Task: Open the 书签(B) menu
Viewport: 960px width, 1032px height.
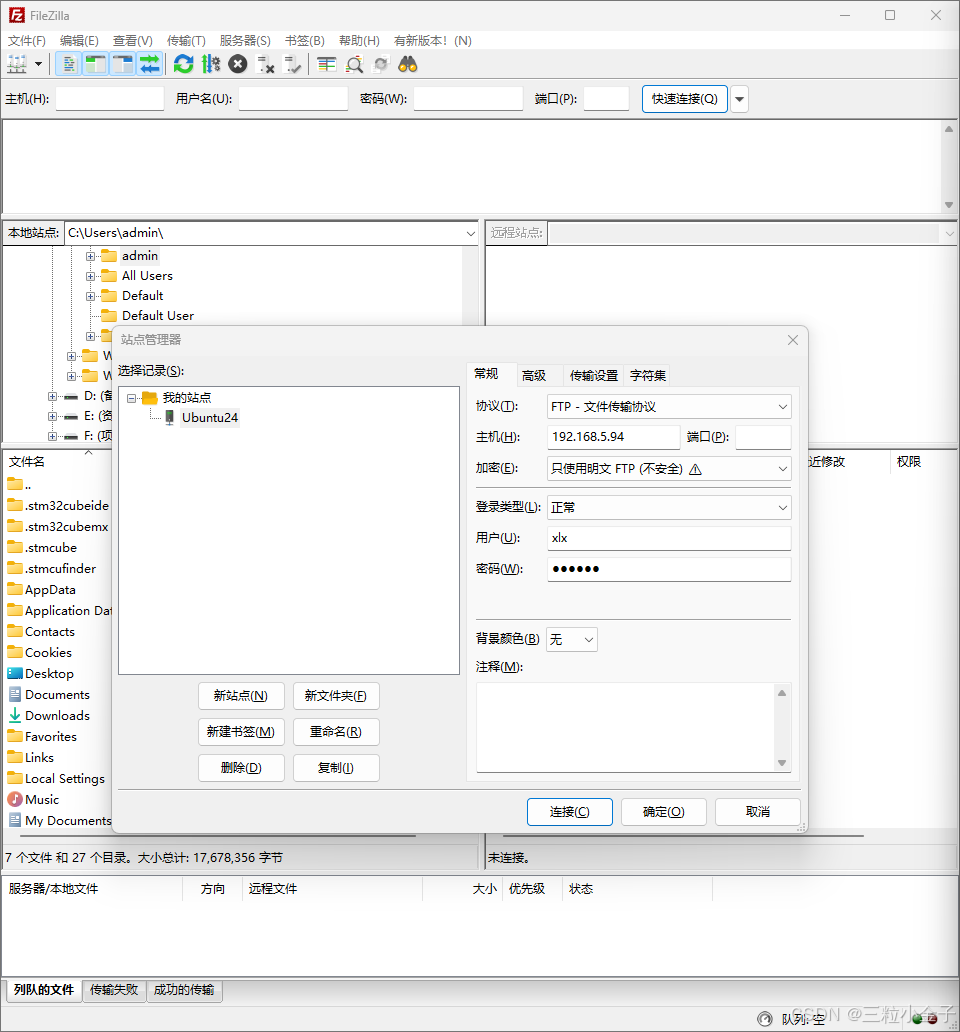Action: click(x=305, y=41)
